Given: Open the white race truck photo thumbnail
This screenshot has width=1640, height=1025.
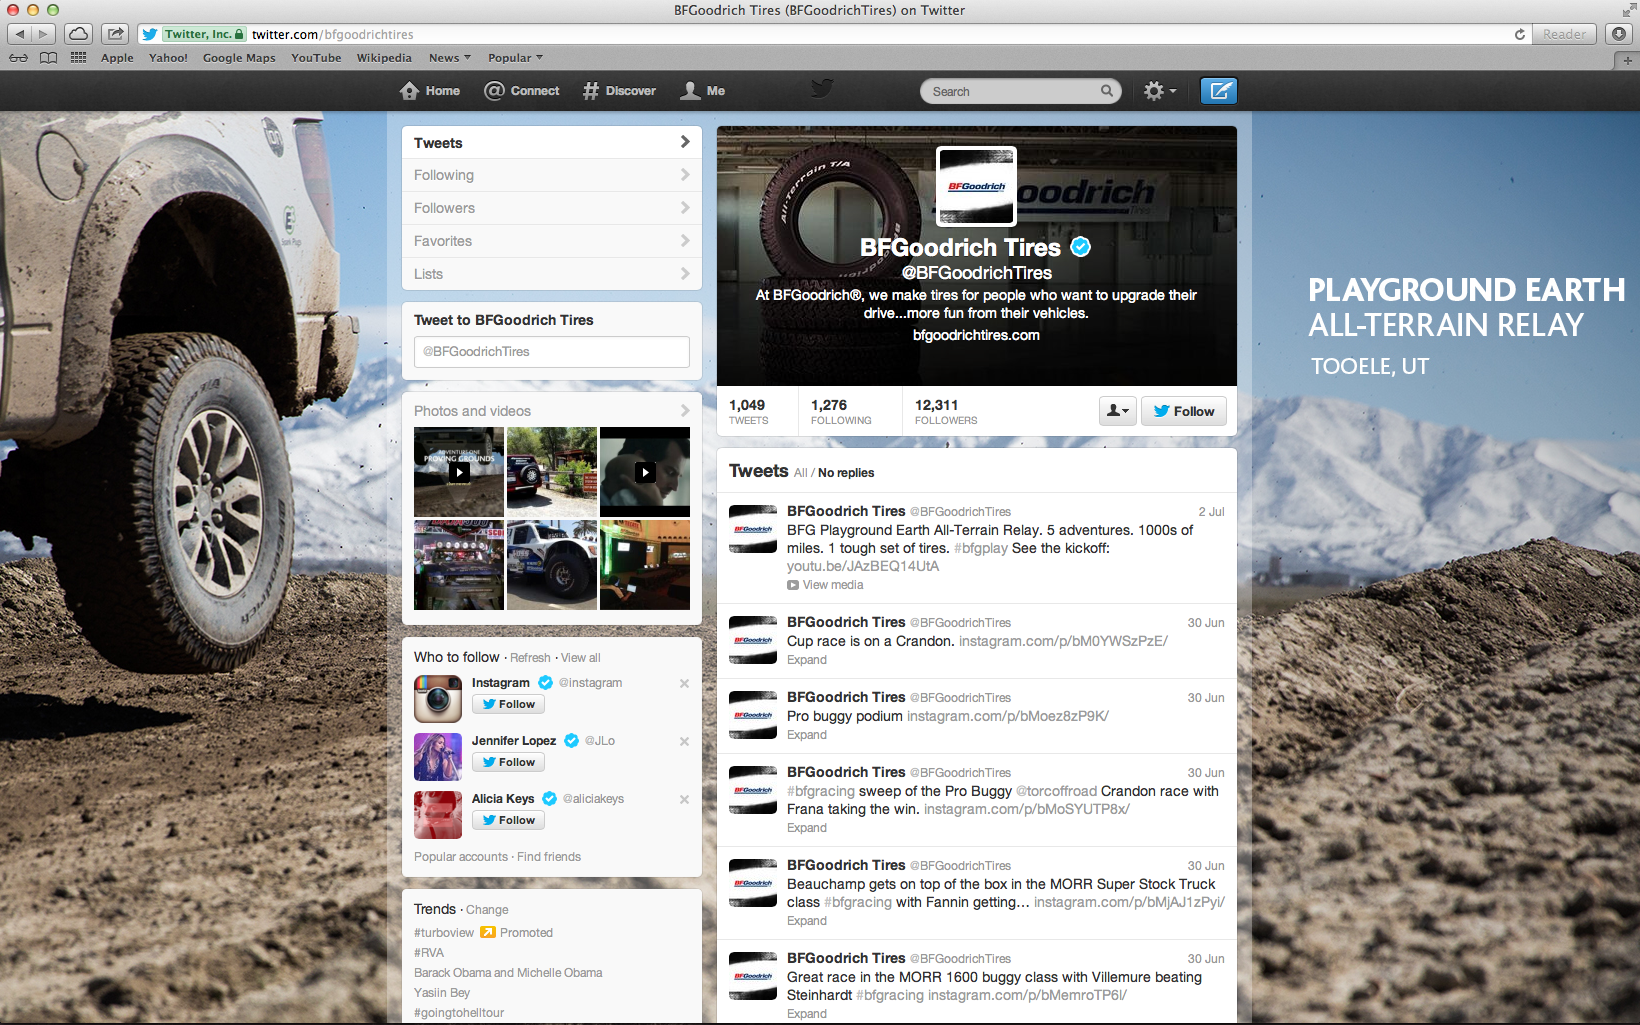Looking at the screenshot, I should tap(552, 565).
